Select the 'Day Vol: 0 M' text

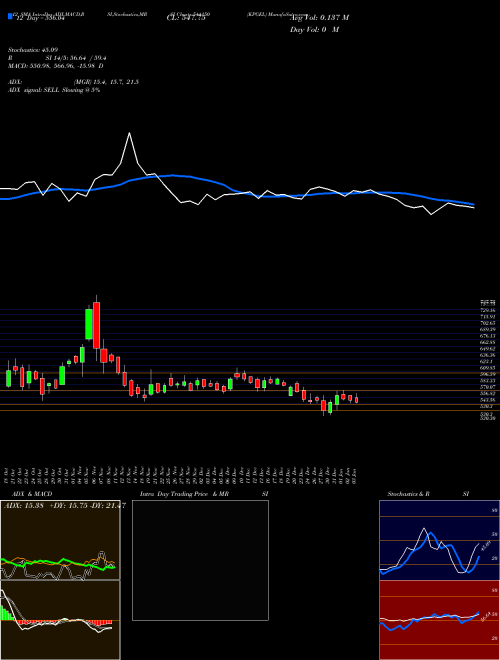pos(314,29)
